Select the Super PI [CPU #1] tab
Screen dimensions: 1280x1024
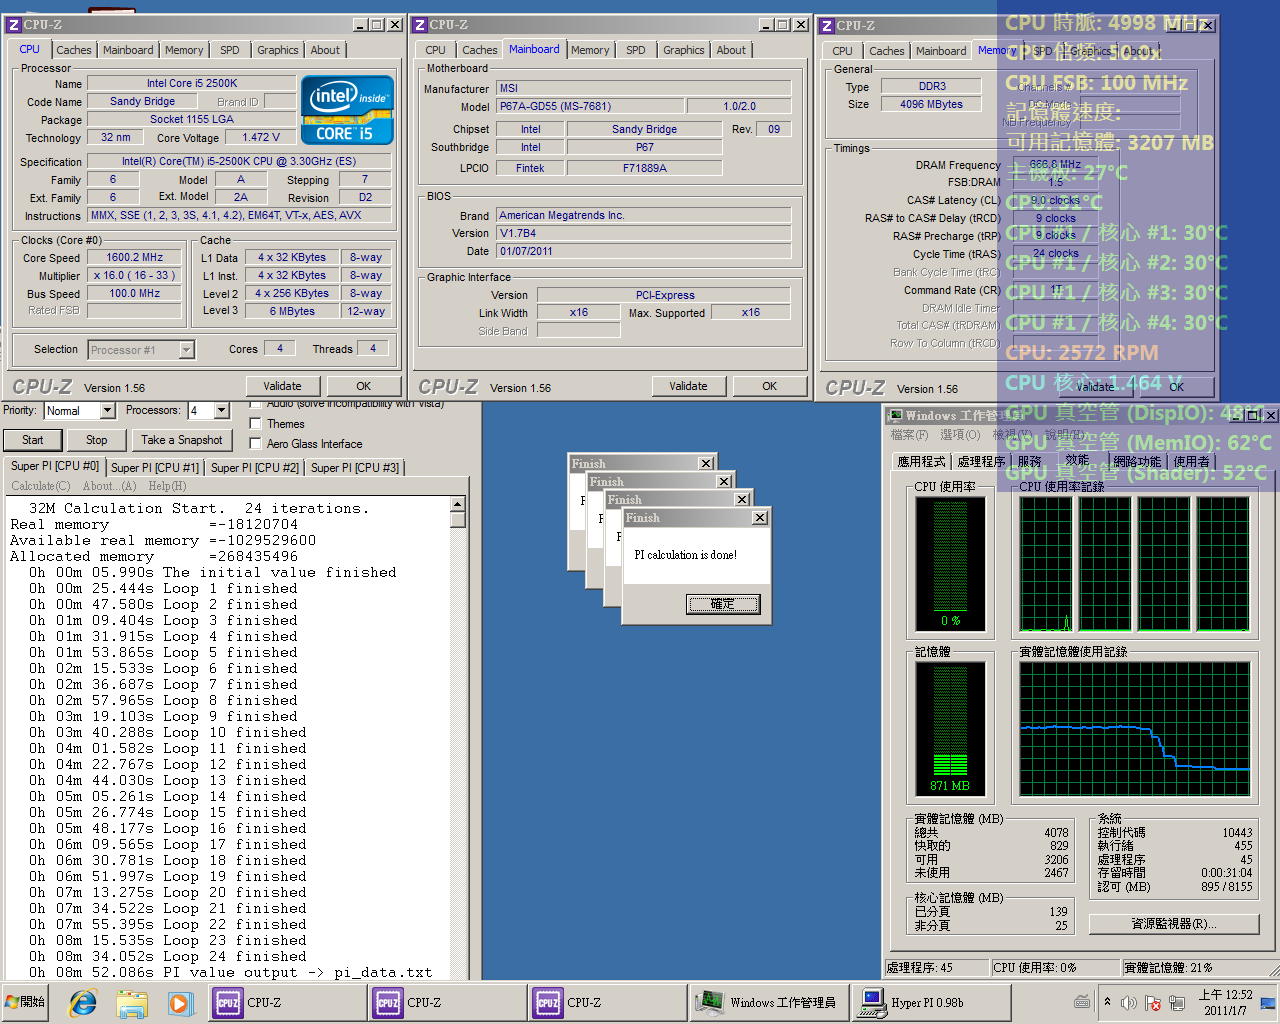[155, 467]
